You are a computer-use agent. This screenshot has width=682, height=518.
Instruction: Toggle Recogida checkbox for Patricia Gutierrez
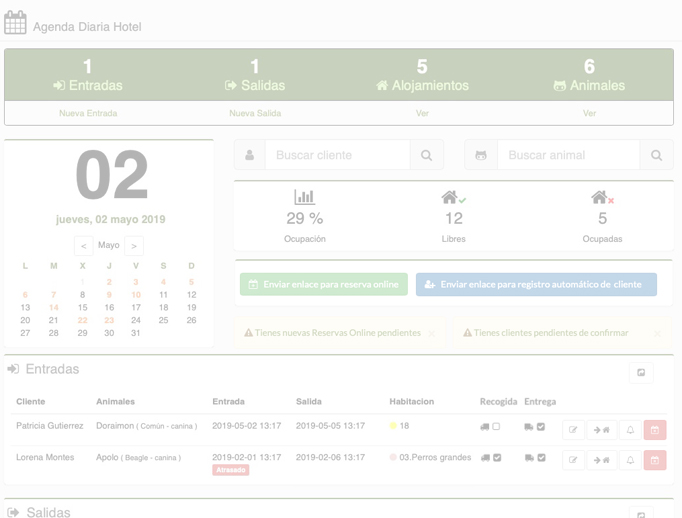tap(496, 427)
